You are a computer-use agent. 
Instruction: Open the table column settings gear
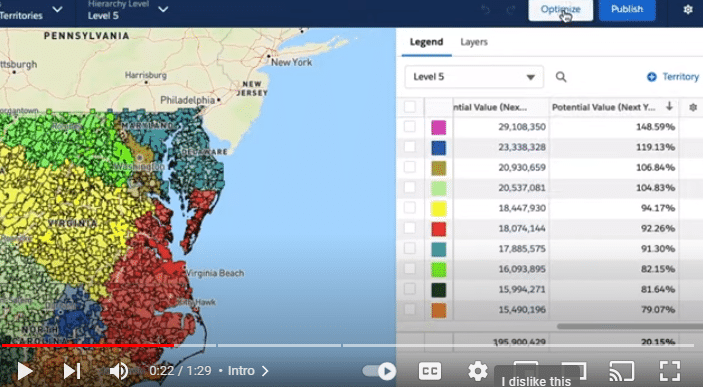click(x=693, y=107)
